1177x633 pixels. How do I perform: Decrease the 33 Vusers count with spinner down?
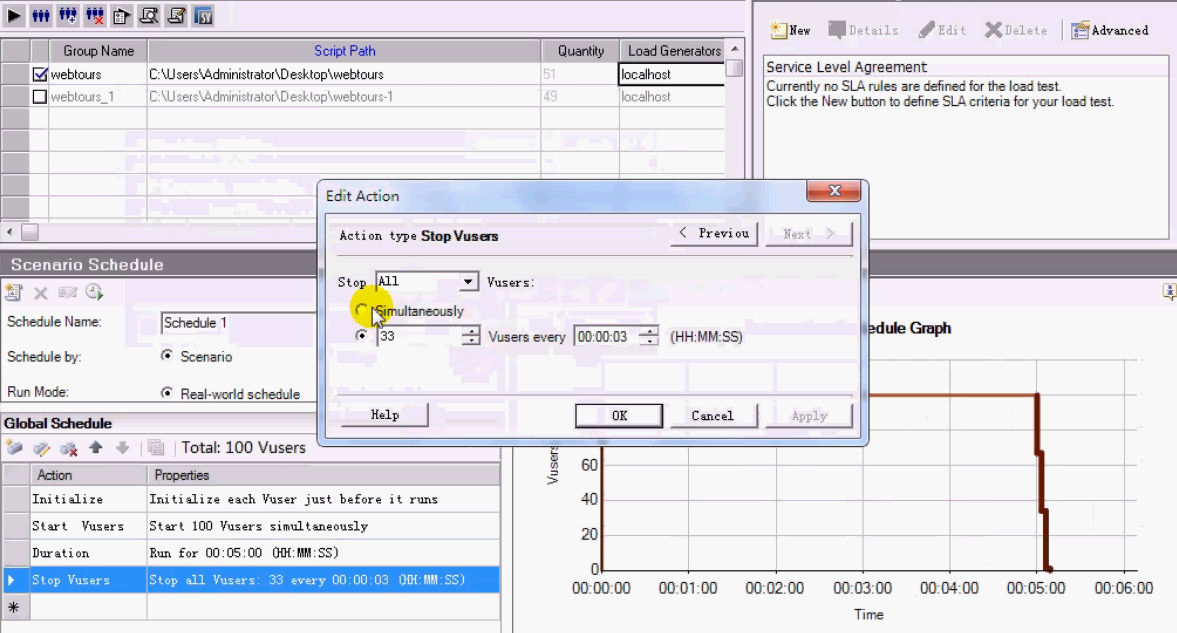[x=471, y=341]
